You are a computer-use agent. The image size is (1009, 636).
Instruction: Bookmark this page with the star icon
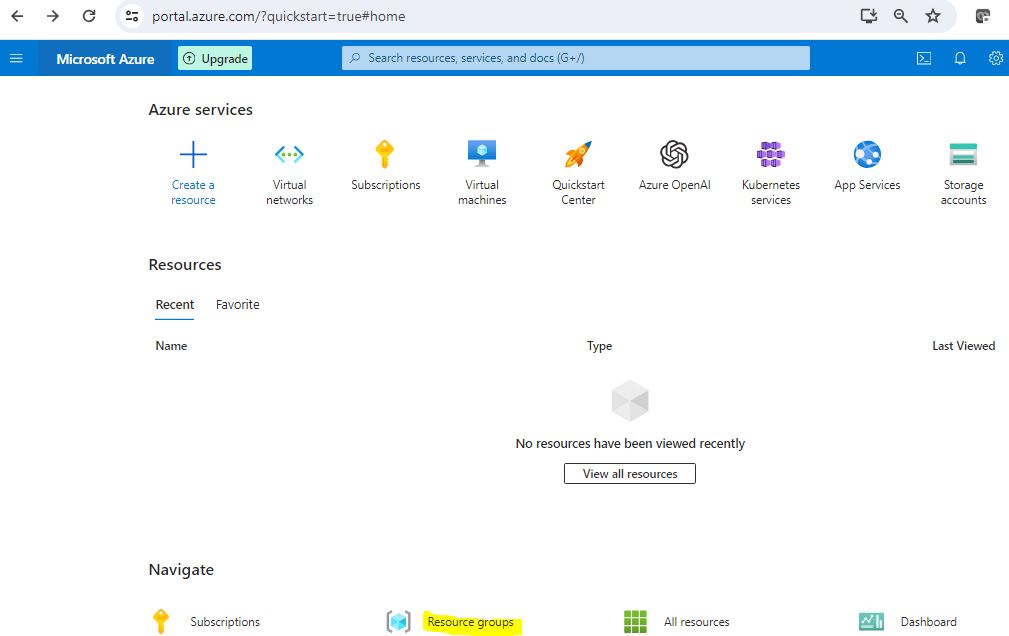click(x=933, y=16)
